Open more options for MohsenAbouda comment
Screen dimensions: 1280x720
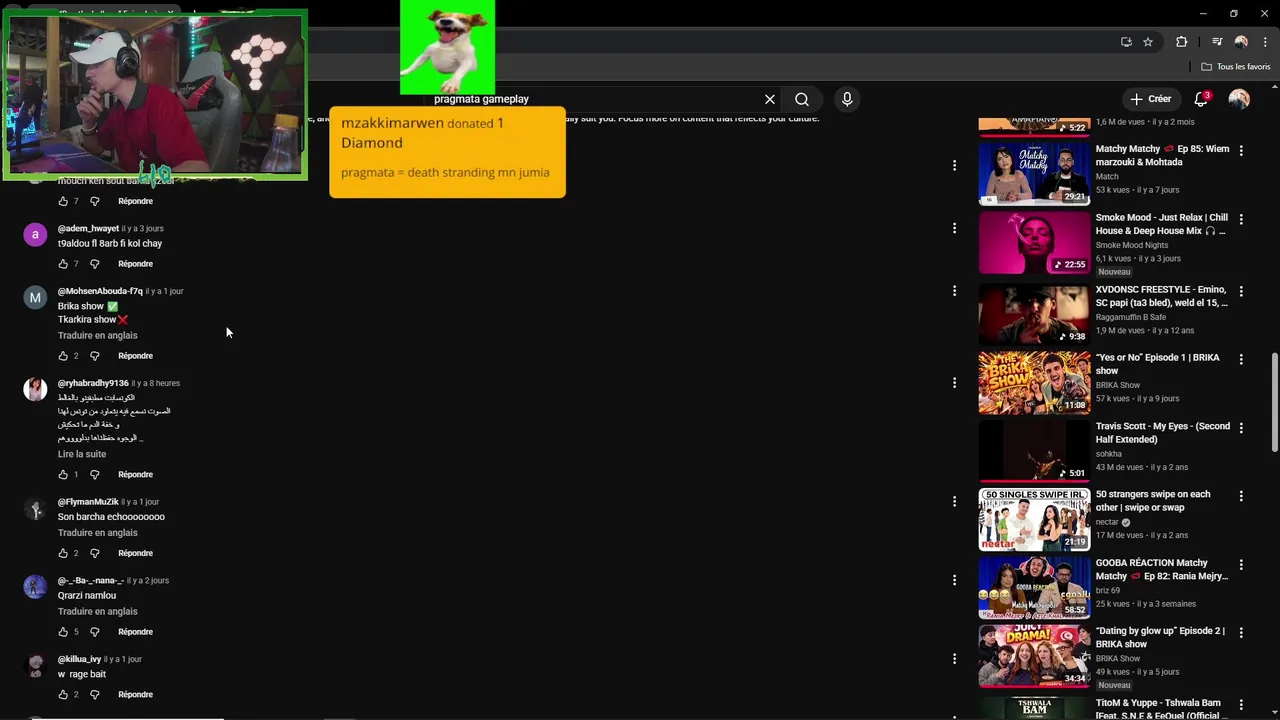coord(954,291)
